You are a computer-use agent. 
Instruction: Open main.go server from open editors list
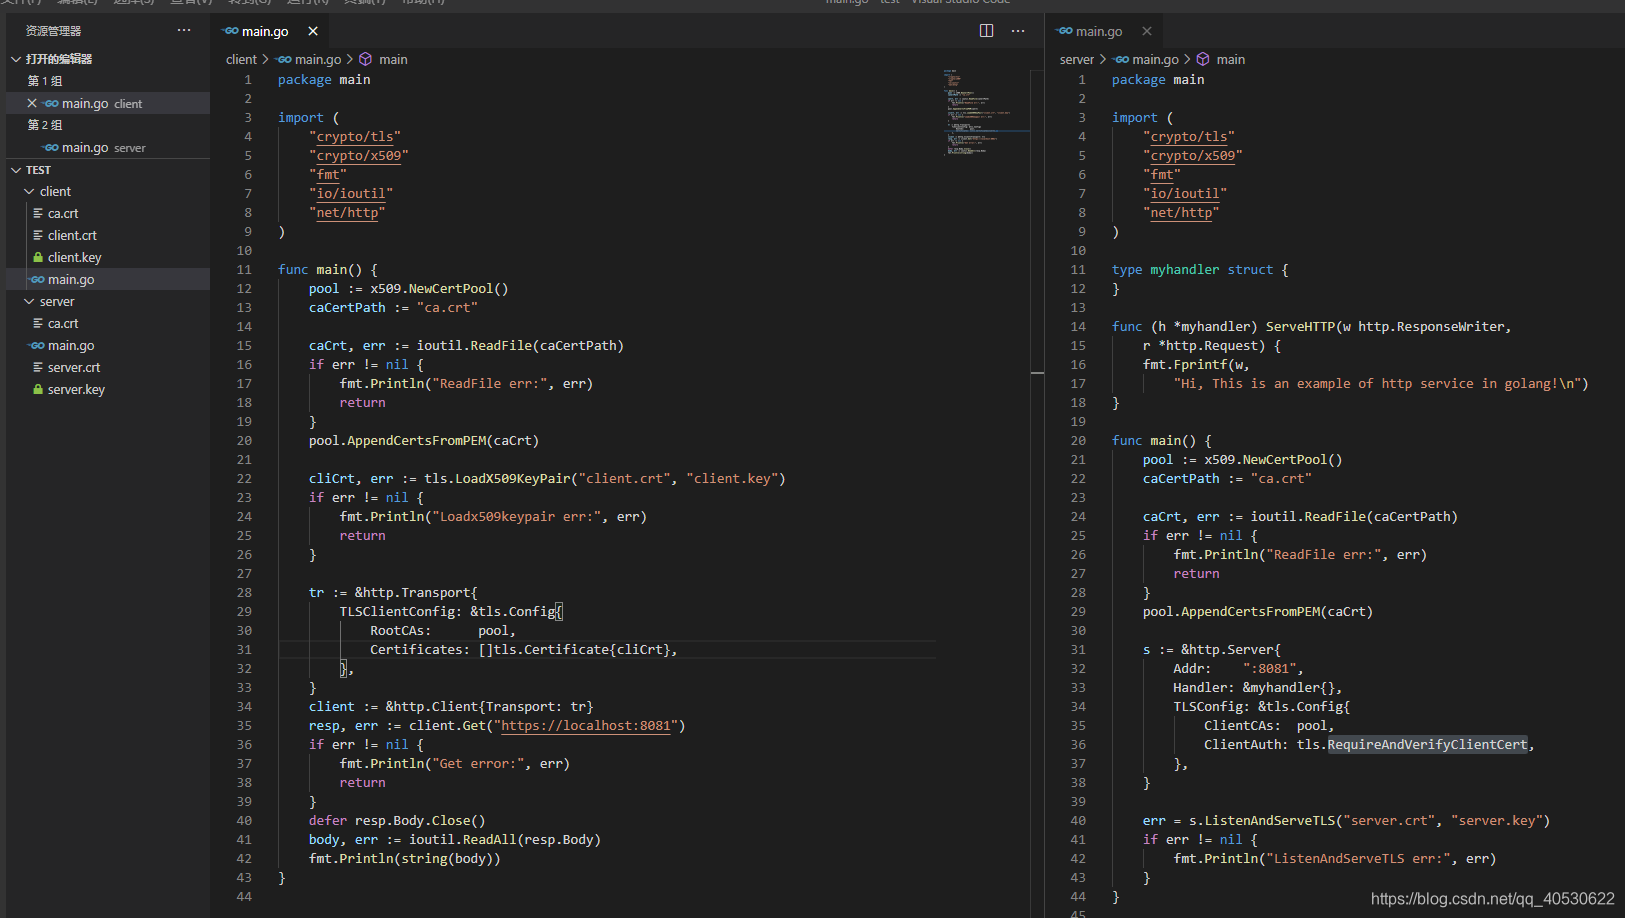108,147
